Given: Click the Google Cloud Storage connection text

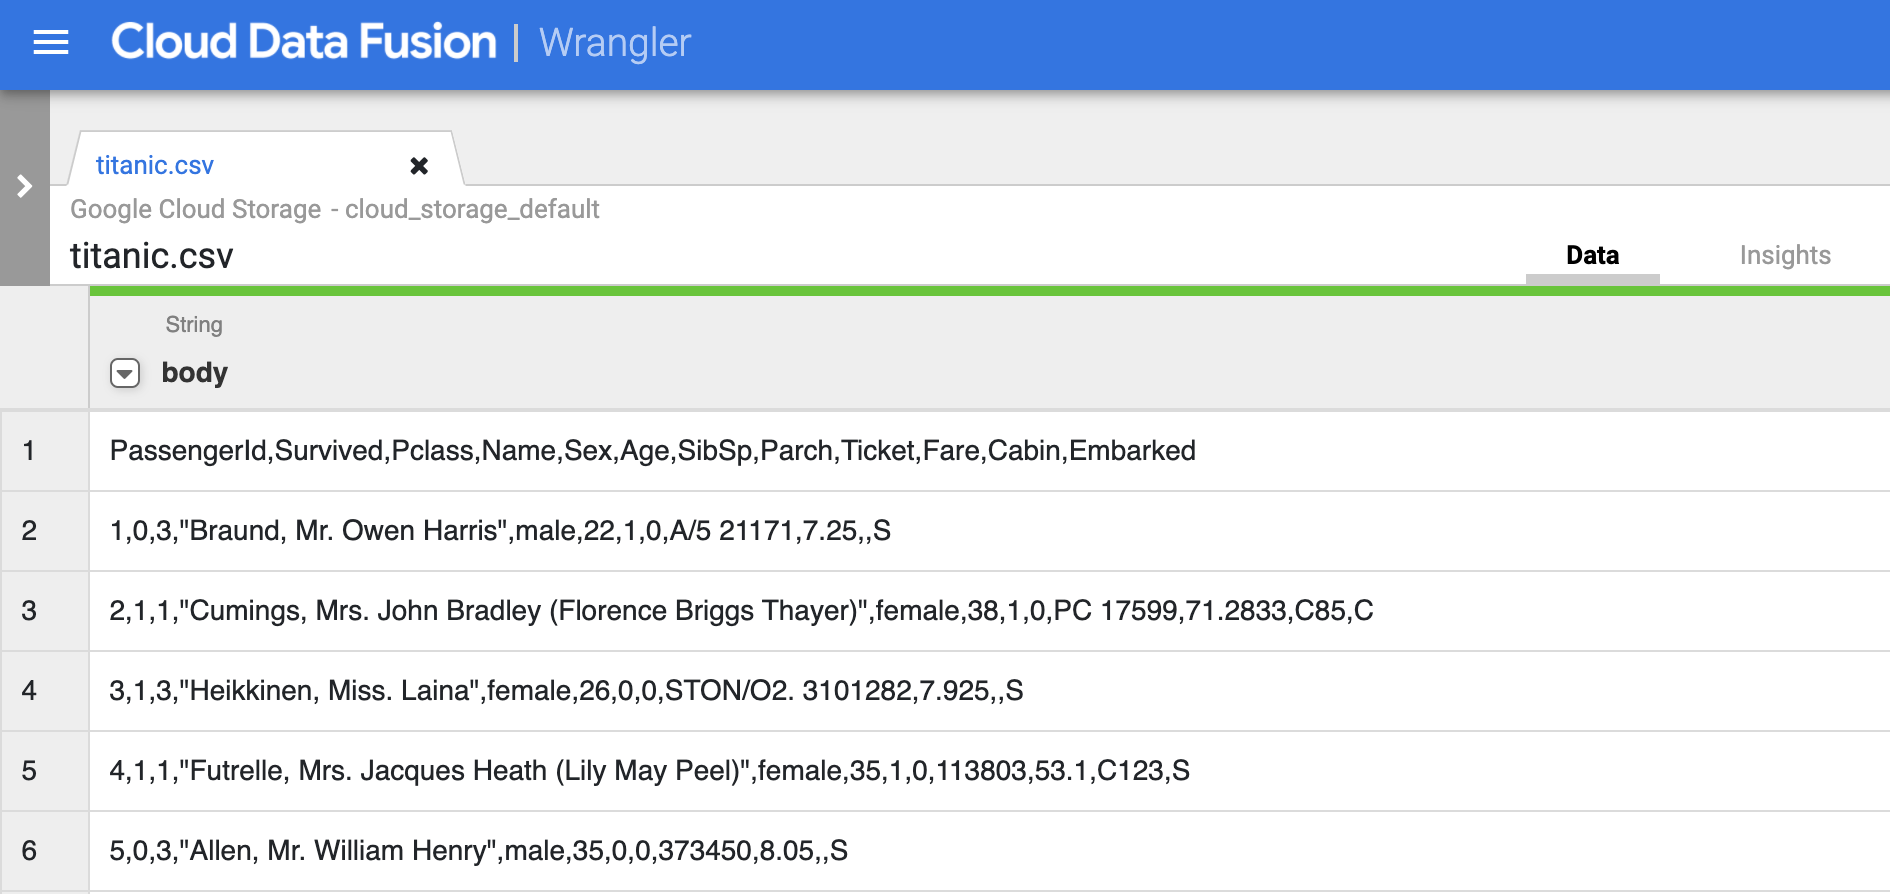Looking at the screenshot, I should (335, 209).
